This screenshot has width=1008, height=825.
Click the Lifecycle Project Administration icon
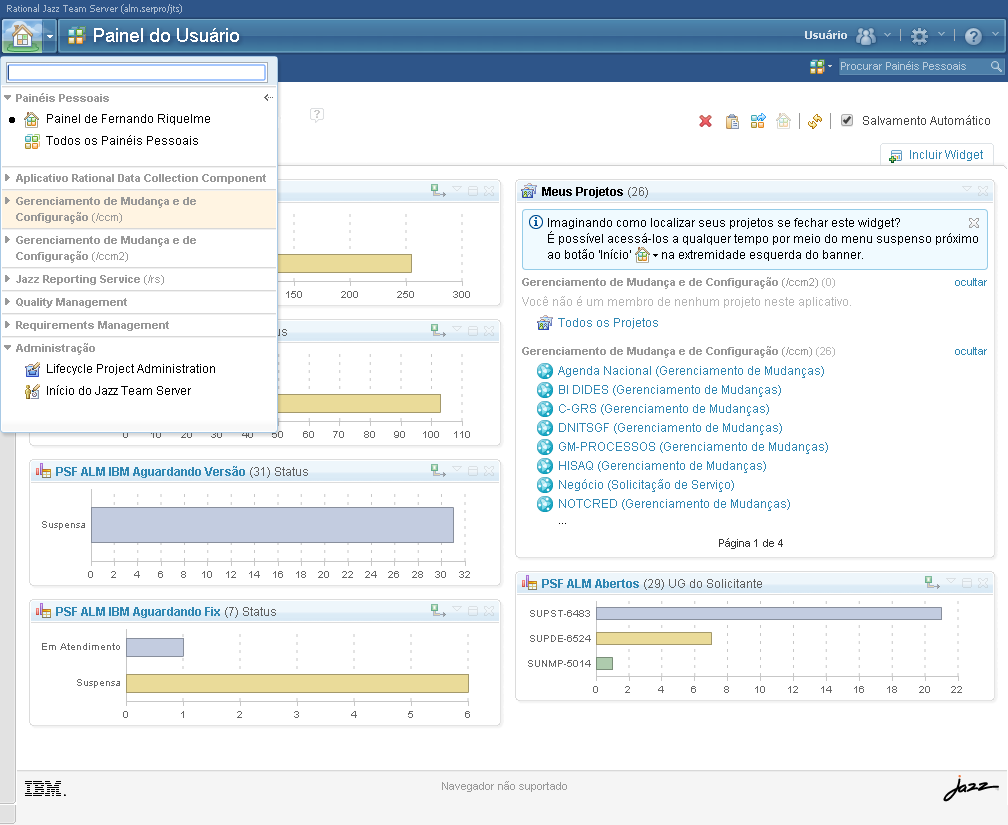[32, 370]
